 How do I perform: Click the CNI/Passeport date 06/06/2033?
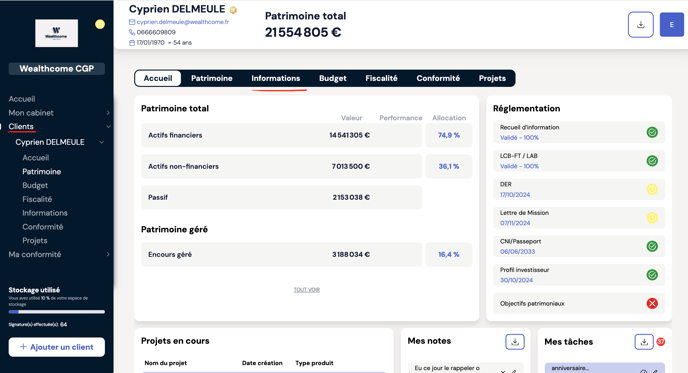click(518, 252)
